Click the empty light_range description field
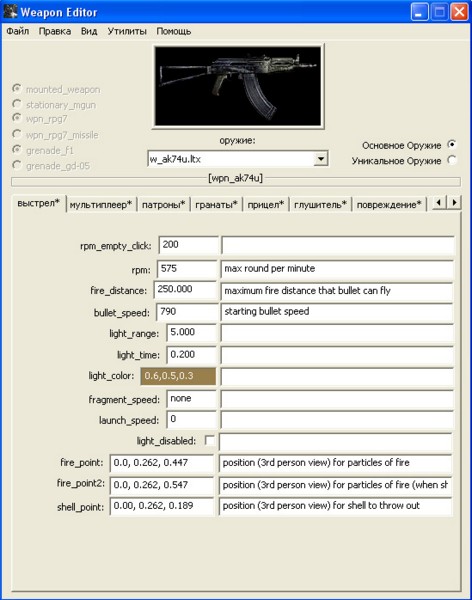Image resolution: width=472 pixels, height=600 pixels. pos(337,333)
